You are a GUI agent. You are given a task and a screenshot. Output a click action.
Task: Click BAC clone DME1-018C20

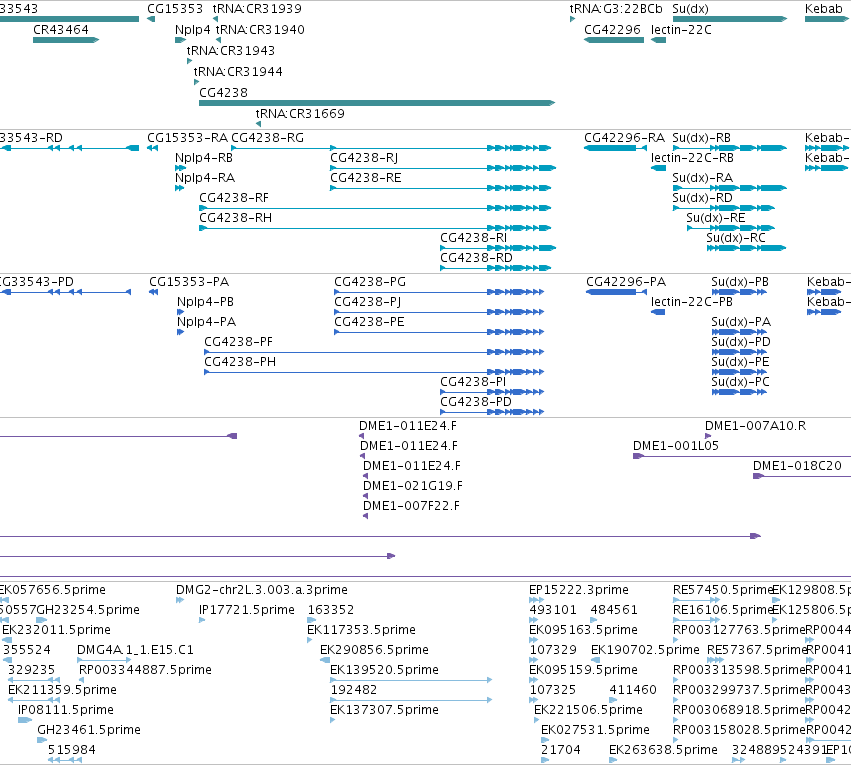[797, 466]
